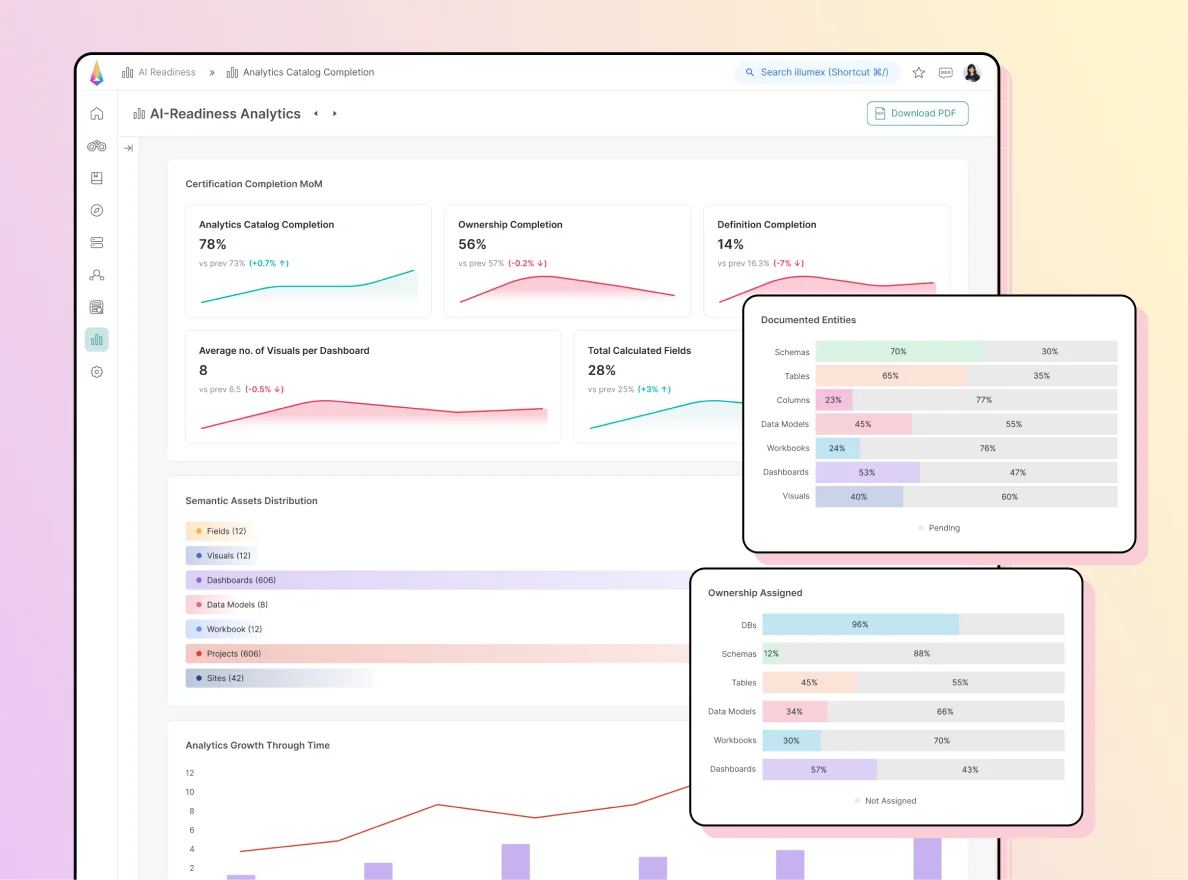Click the chart icon beside AI Readiness breadcrumb
Viewport: 1188px width, 880px height.
[x=127, y=73]
